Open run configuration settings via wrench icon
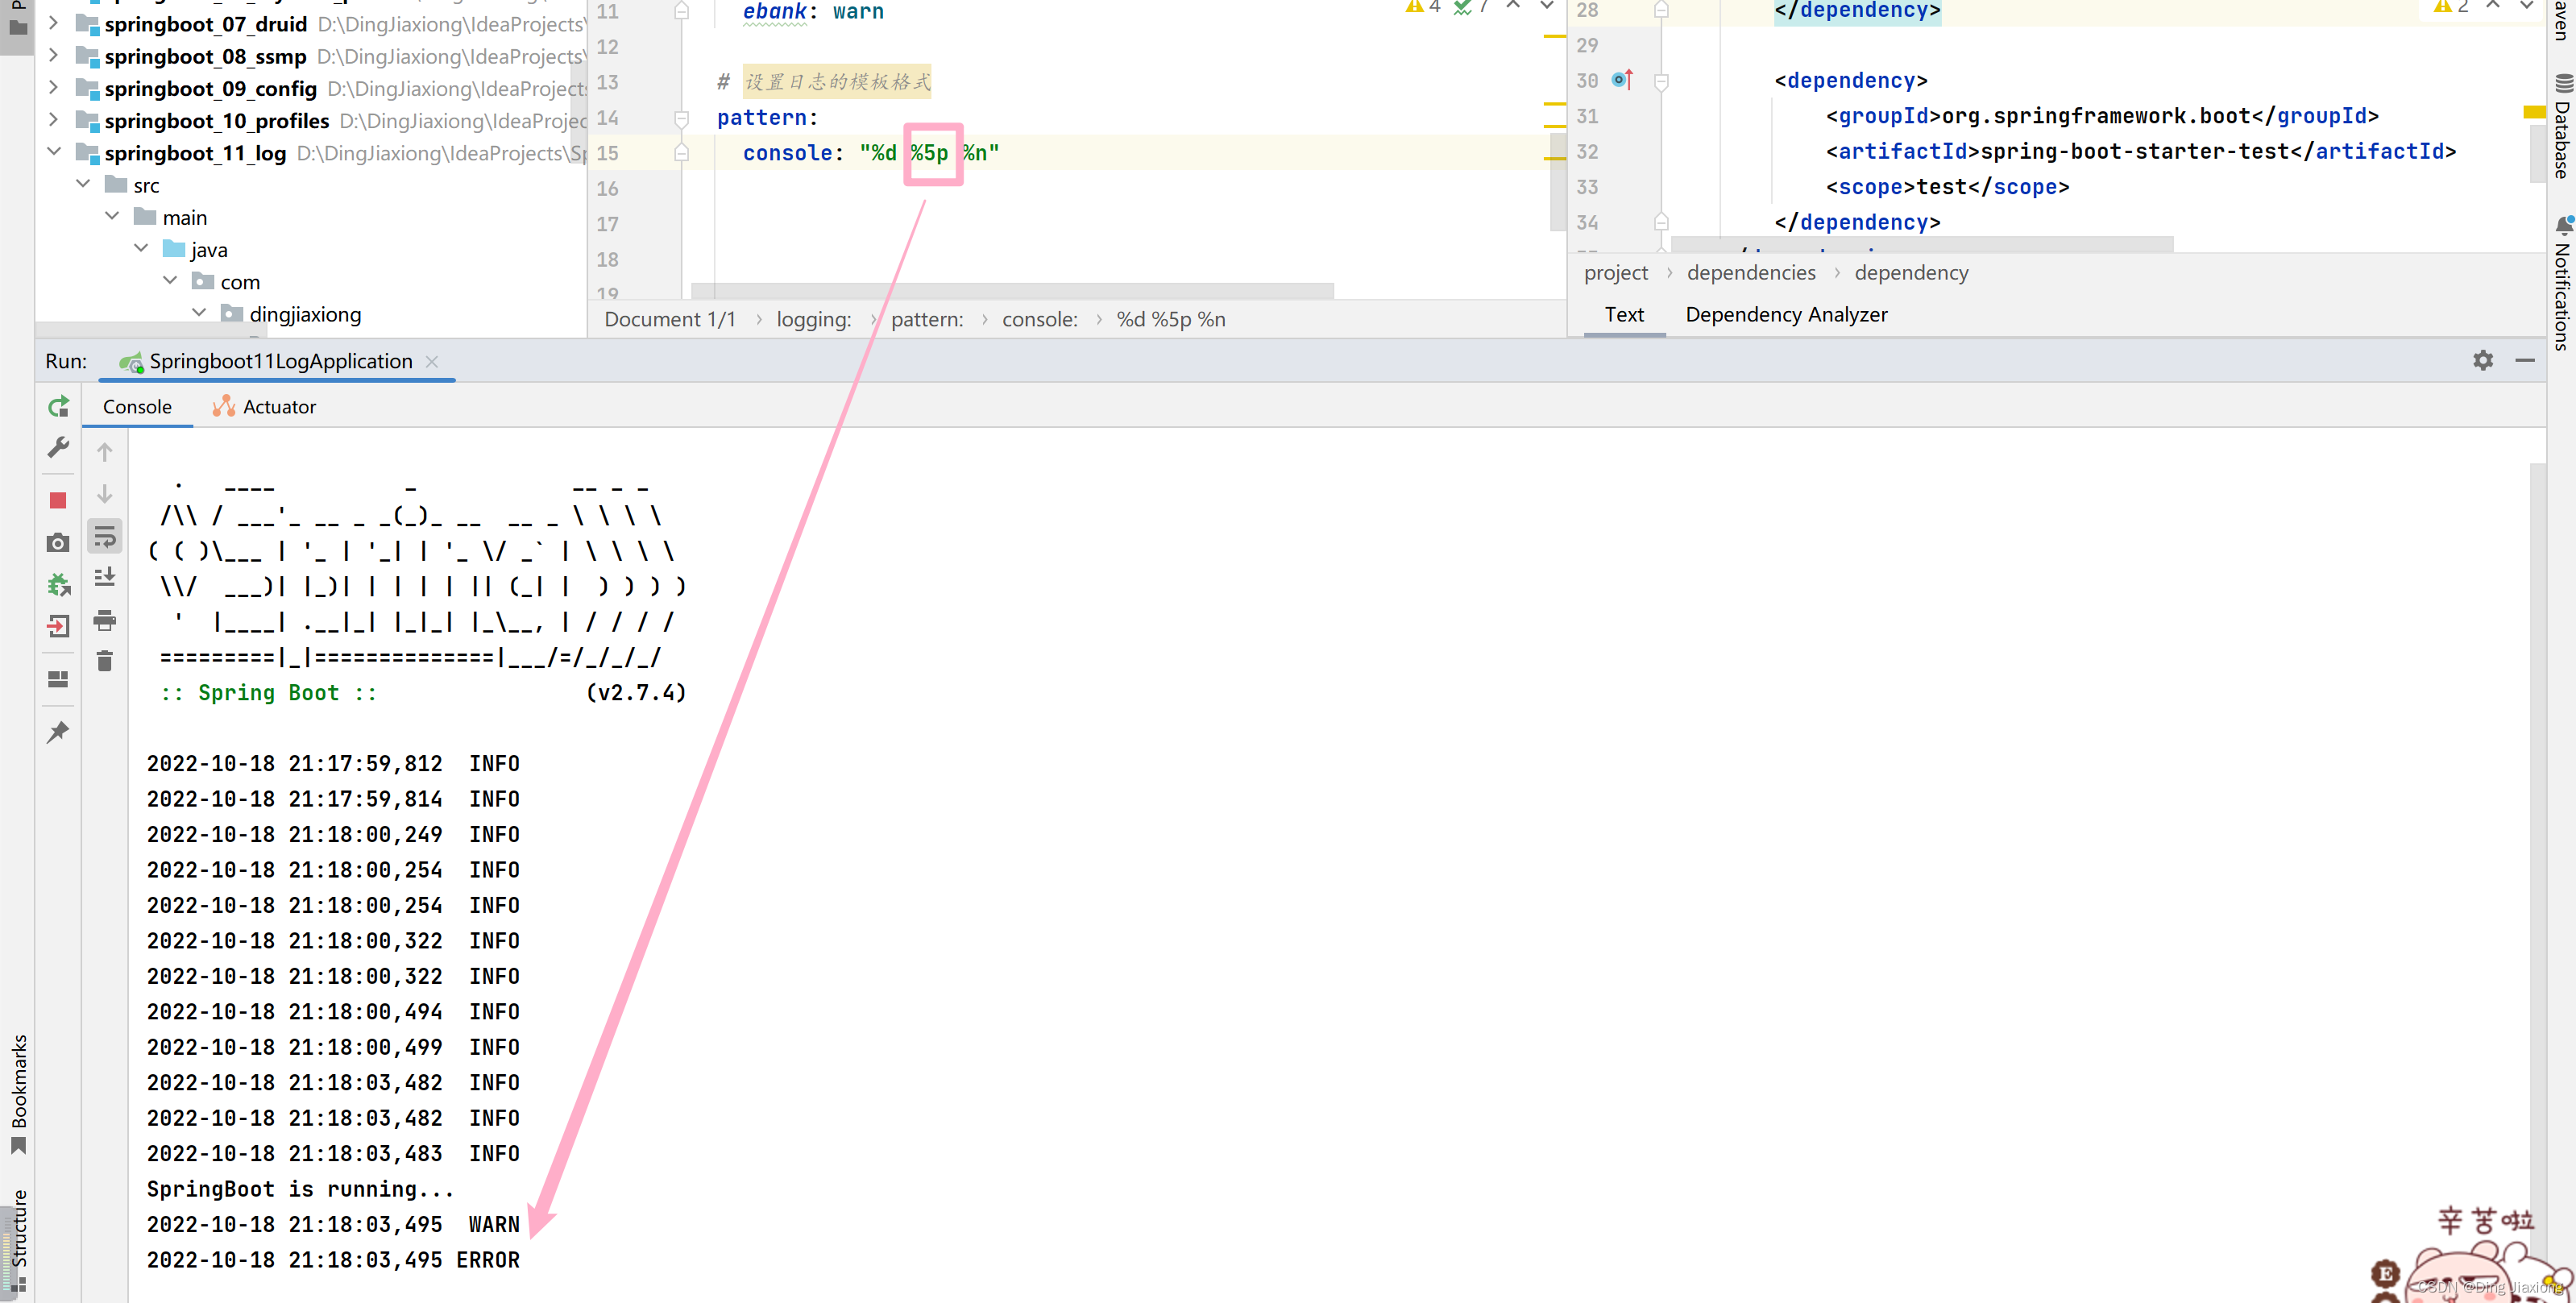The image size is (2576, 1303). tap(57, 448)
